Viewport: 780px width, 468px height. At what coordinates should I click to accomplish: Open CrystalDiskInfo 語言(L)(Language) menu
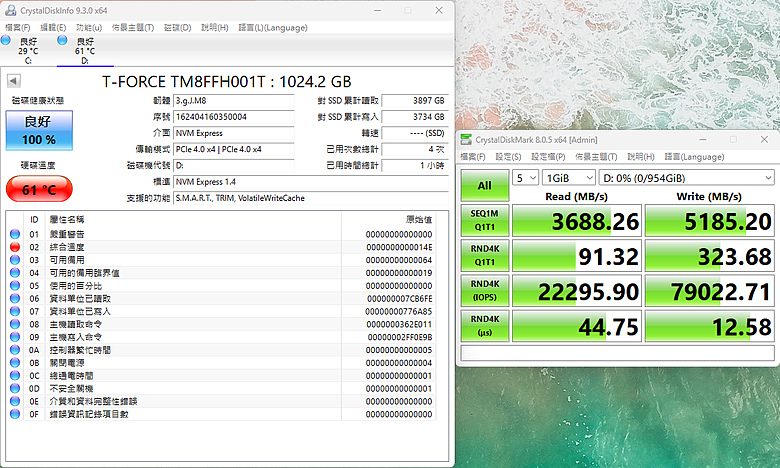point(273,27)
